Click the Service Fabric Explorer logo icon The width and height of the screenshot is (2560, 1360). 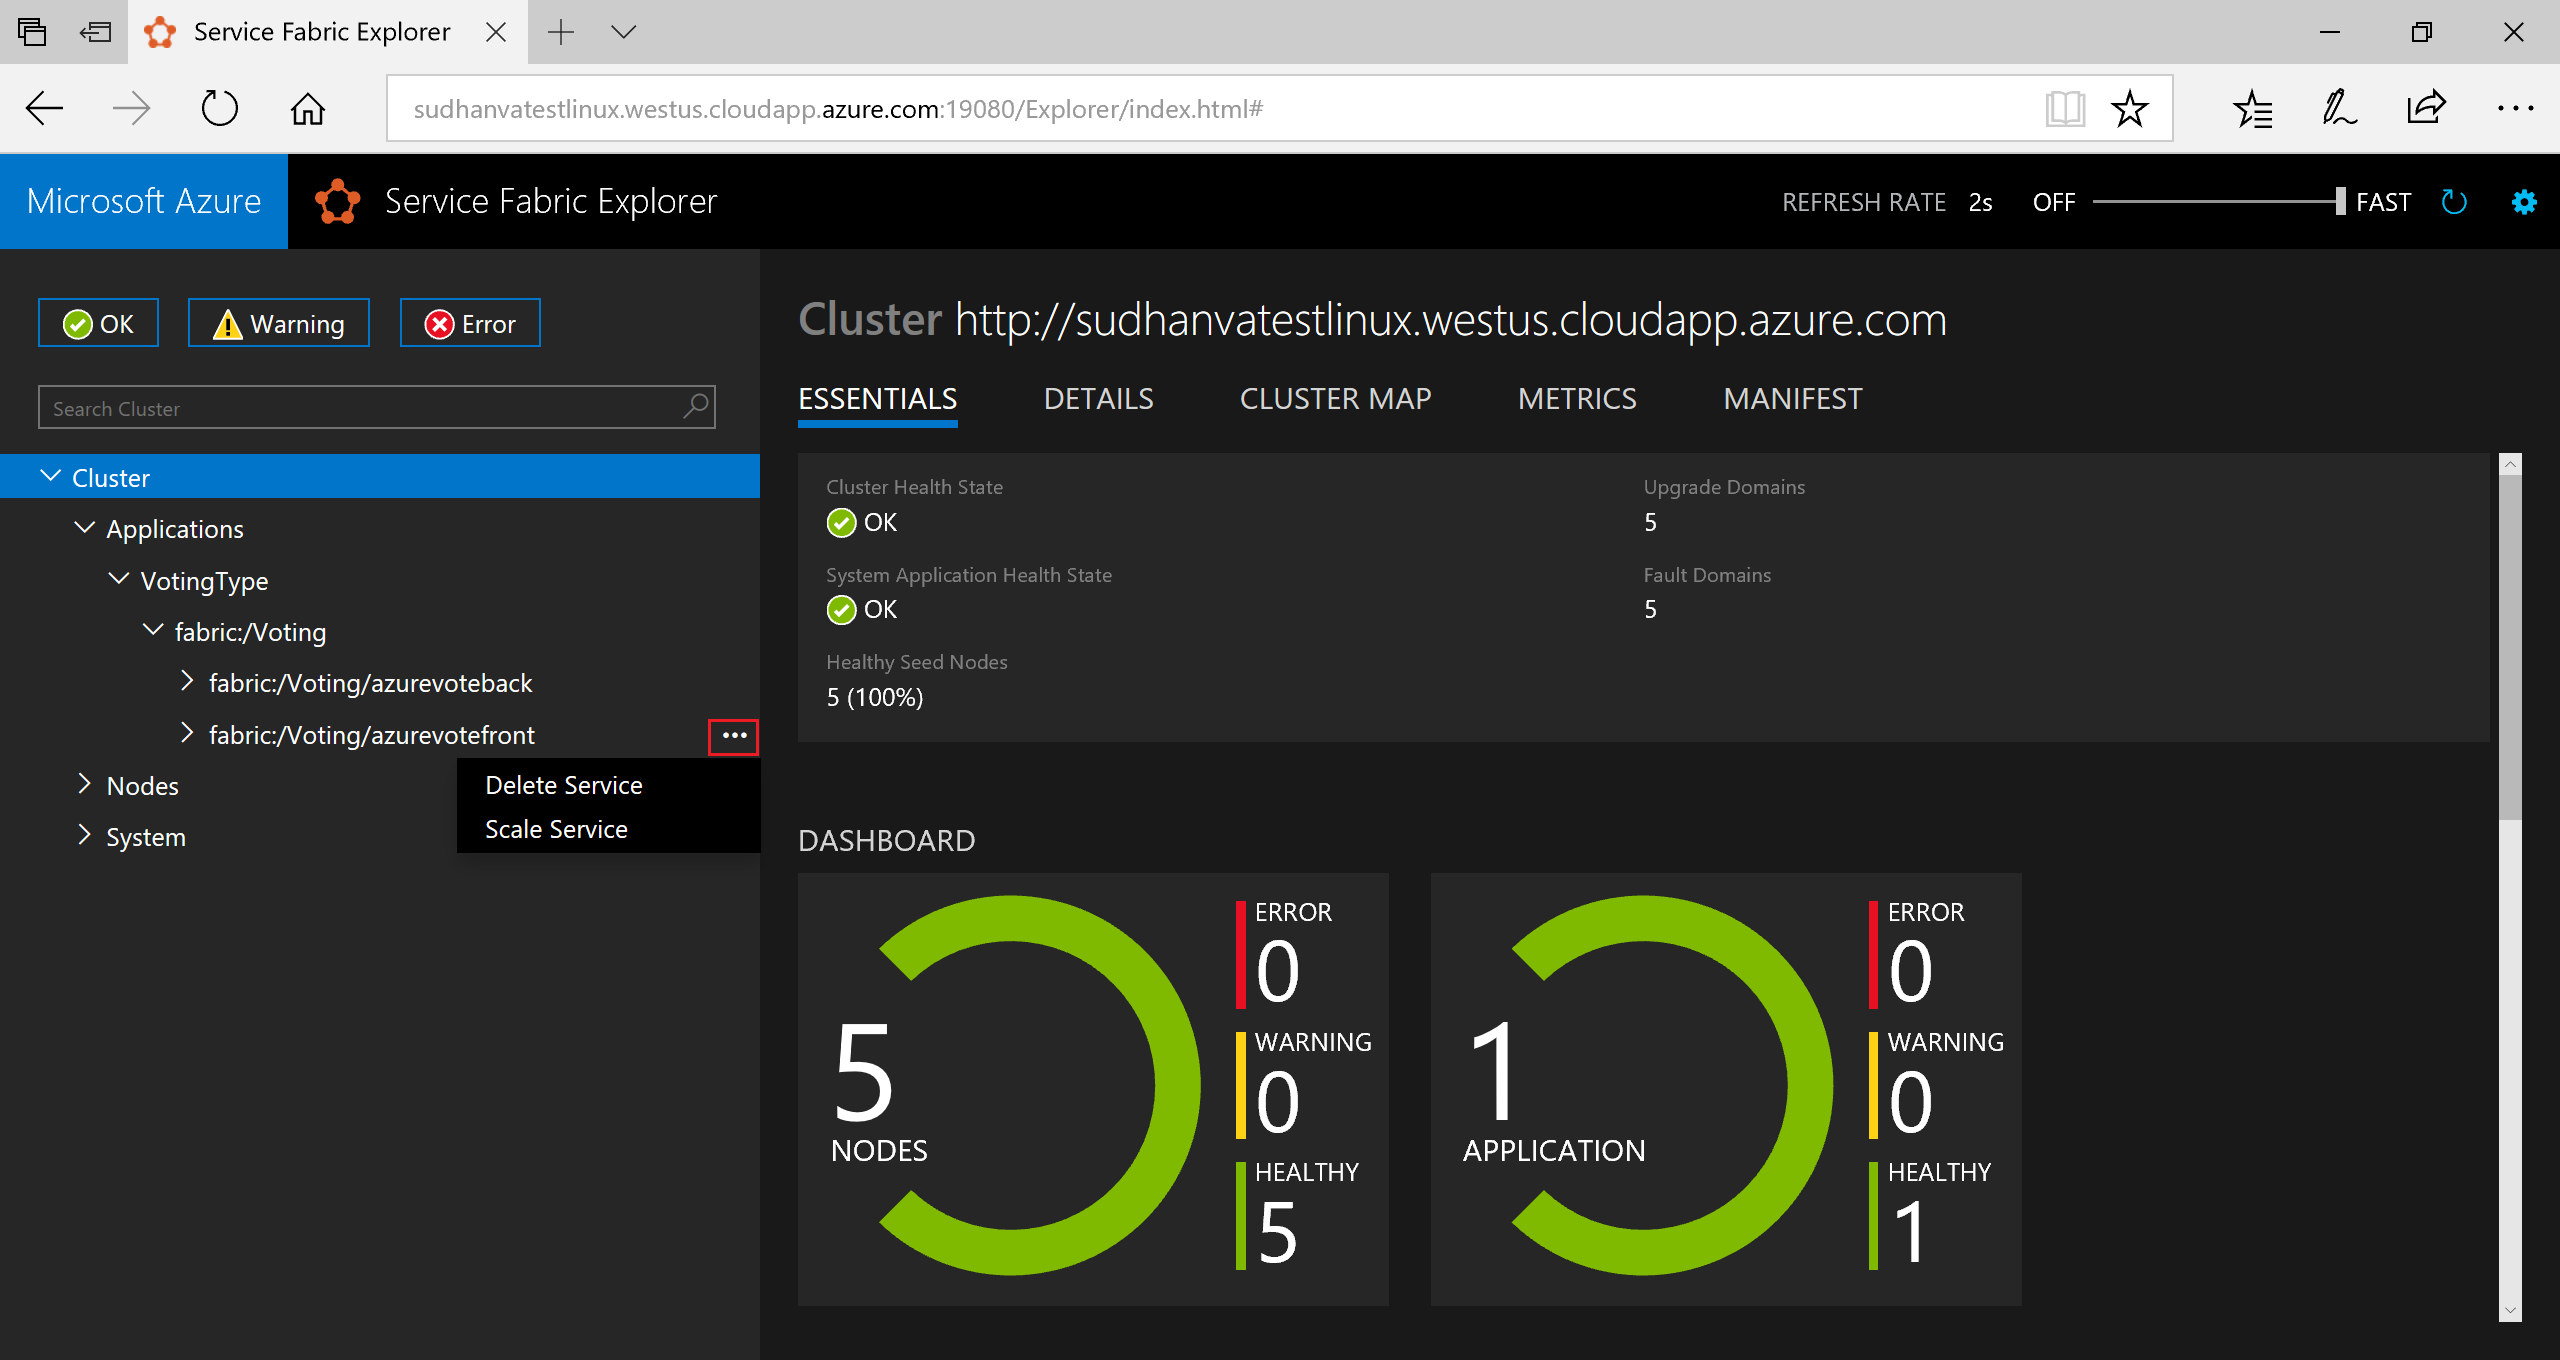[334, 200]
